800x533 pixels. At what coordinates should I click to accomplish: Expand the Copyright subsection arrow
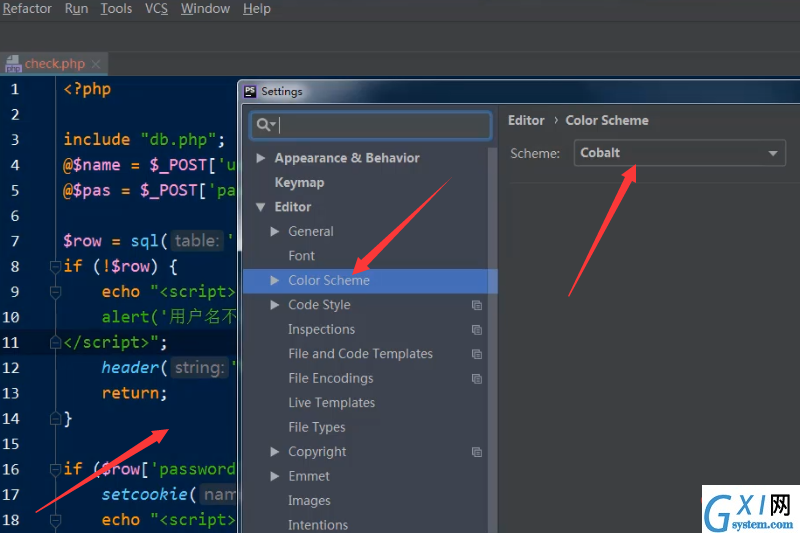point(274,452)
